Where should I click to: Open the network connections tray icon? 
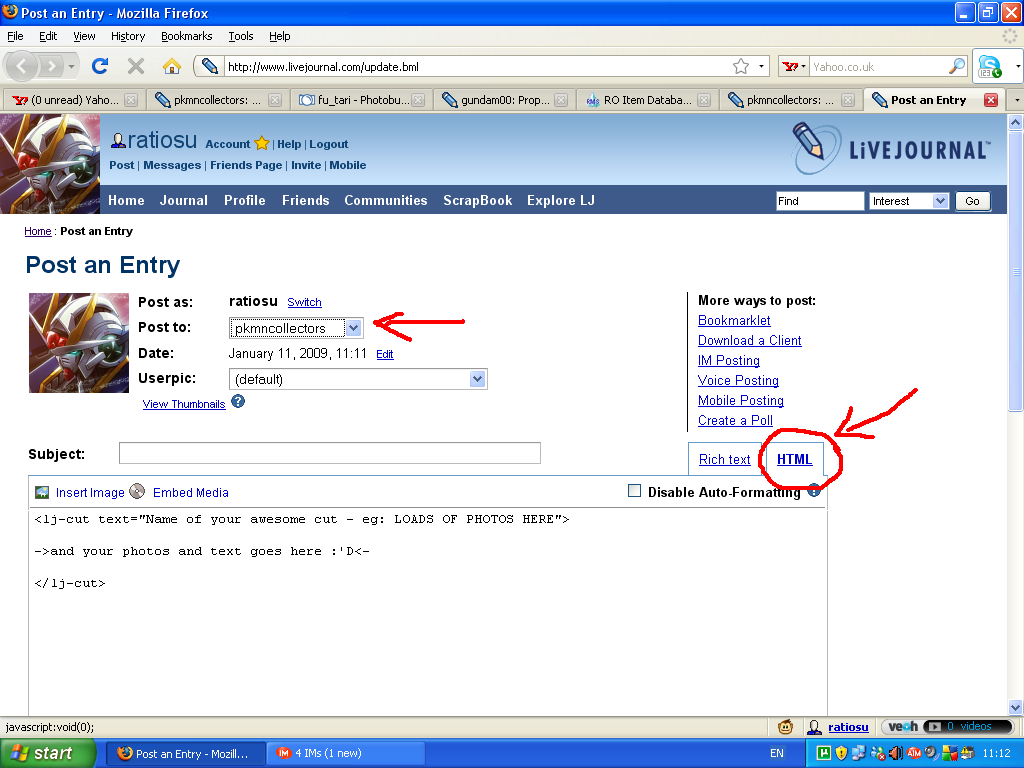click(x=858, y=753)
